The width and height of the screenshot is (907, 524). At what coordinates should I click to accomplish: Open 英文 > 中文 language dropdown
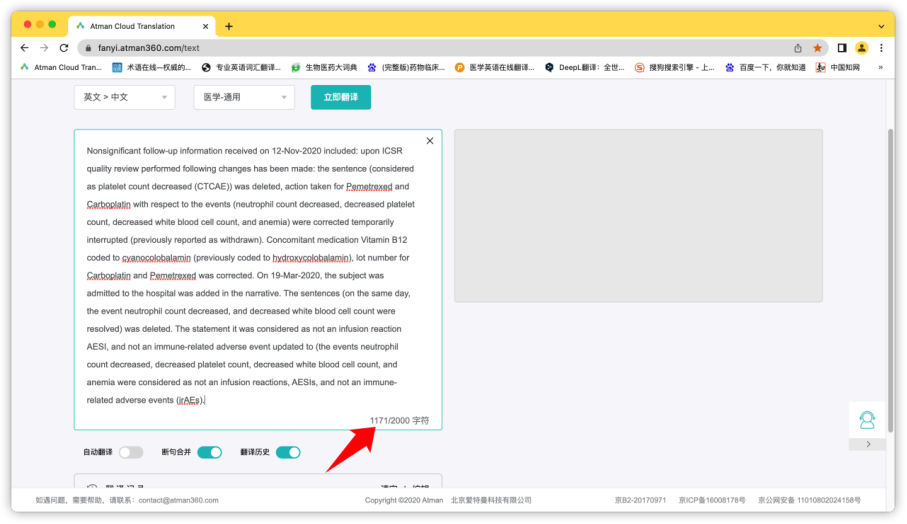point(124,97)
